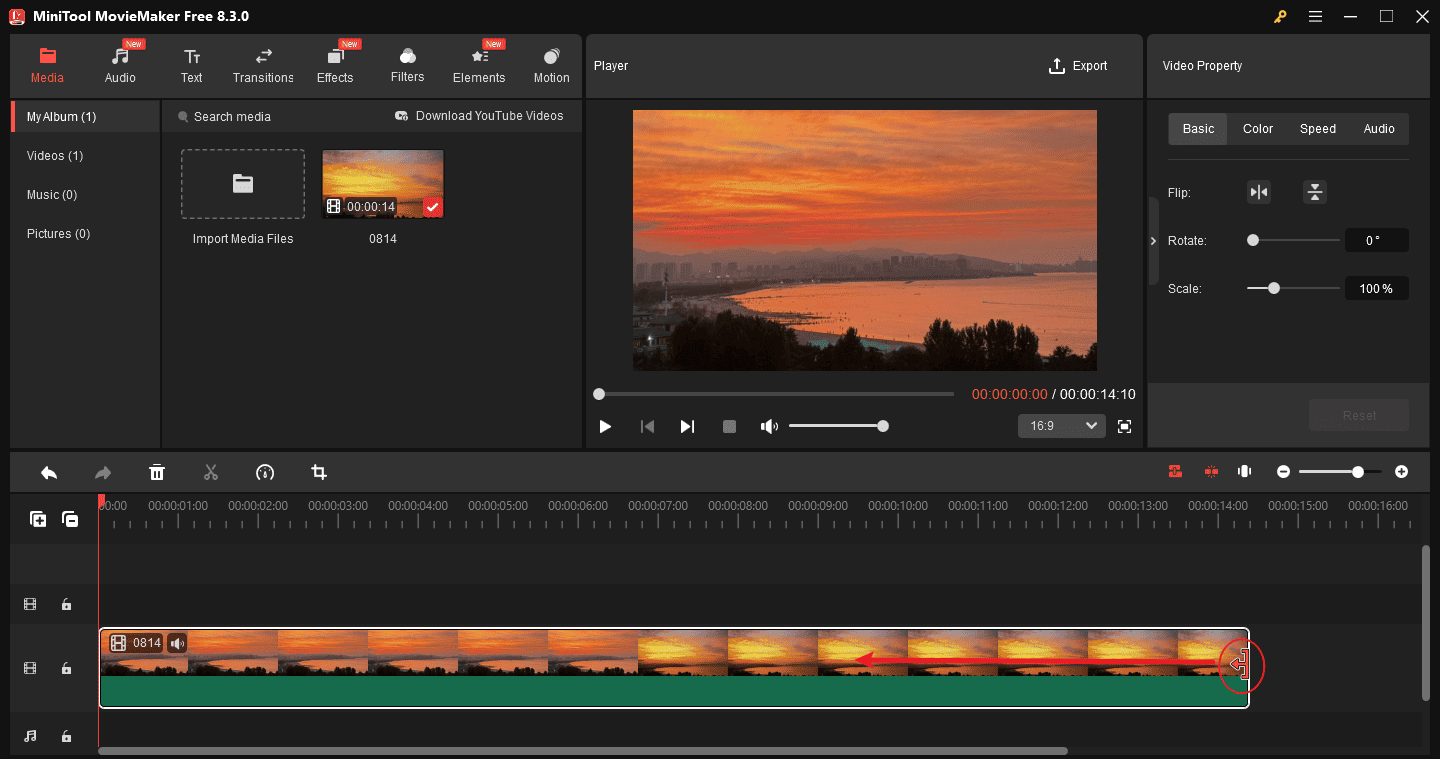
Task: Collapse the Video Property panel arrow
Action: coord(1153,241)
